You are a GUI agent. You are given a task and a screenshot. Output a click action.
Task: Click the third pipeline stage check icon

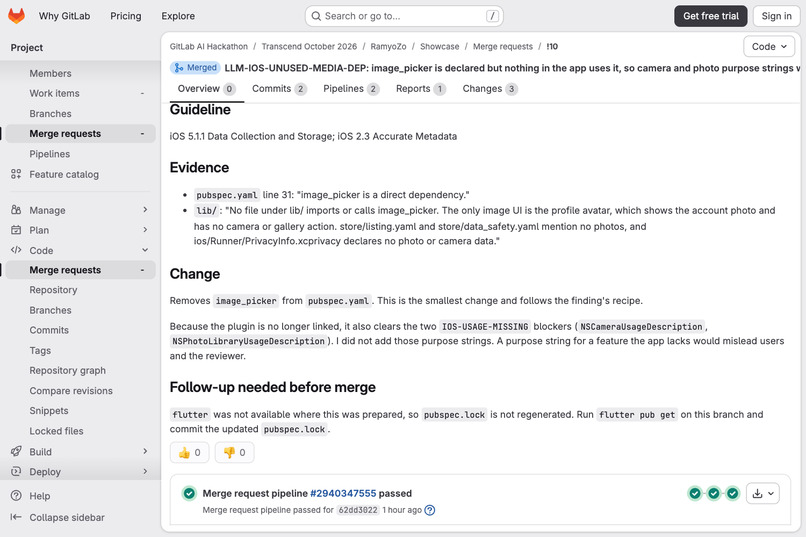pos(732,493)
